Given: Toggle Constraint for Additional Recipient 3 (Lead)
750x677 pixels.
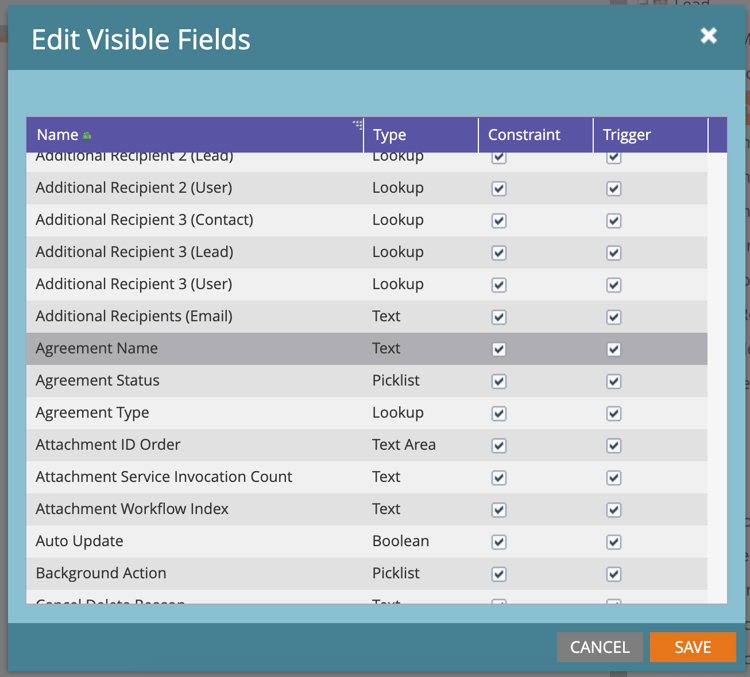Looking at the screenshot, I should point(499,253).
